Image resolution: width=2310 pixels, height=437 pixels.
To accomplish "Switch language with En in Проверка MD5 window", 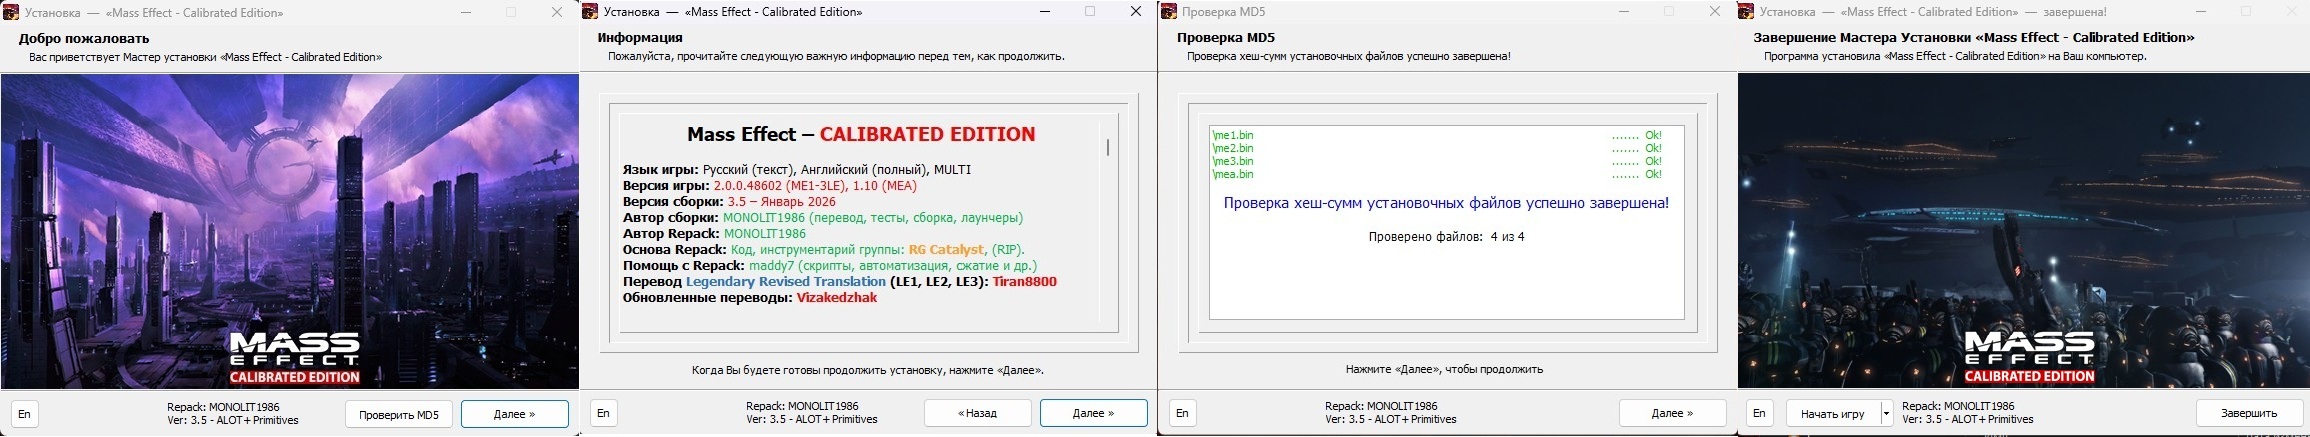I will (x=1182, y=413).
